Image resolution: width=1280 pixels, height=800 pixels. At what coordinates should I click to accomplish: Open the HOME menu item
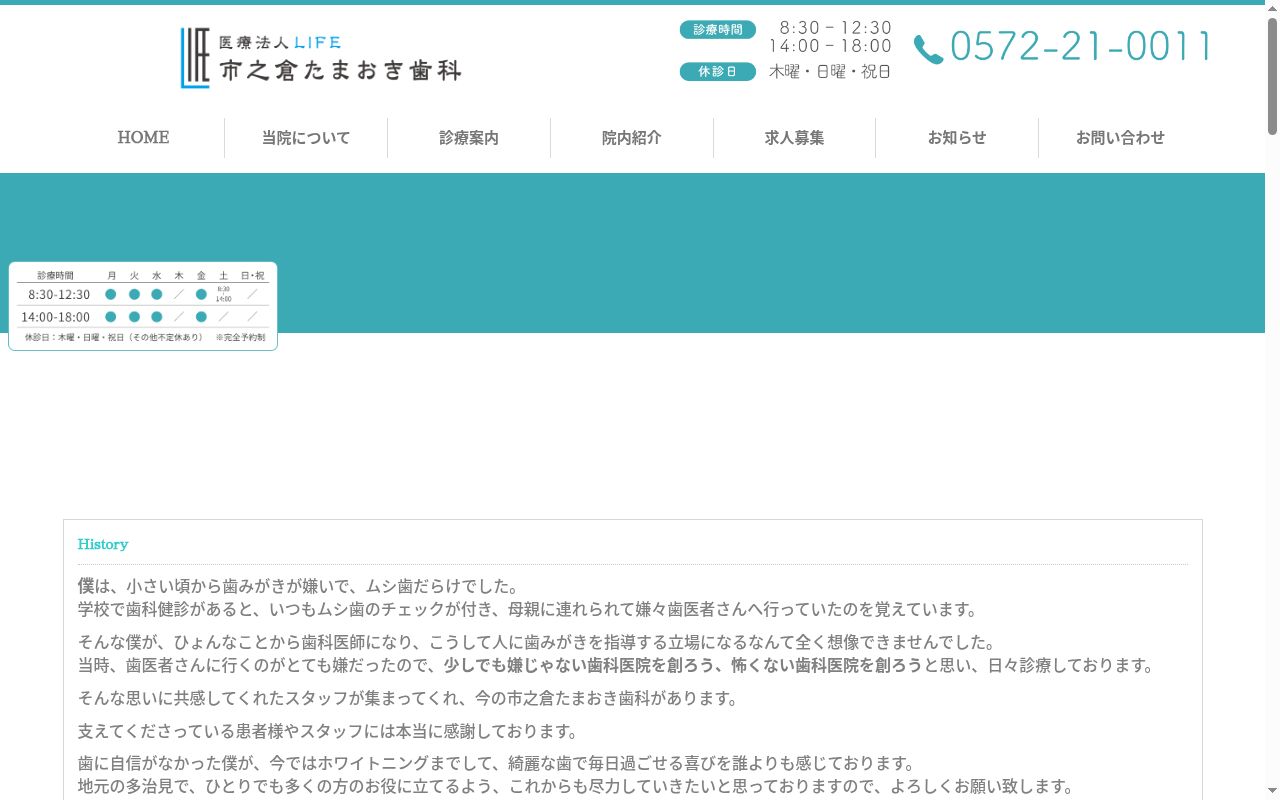point(143,138)
